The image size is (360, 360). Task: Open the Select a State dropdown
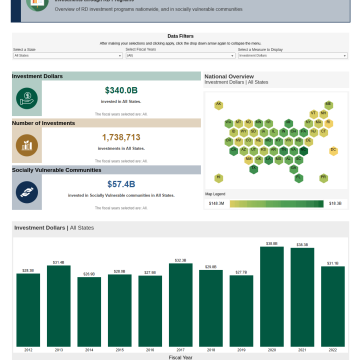(68, 56)
